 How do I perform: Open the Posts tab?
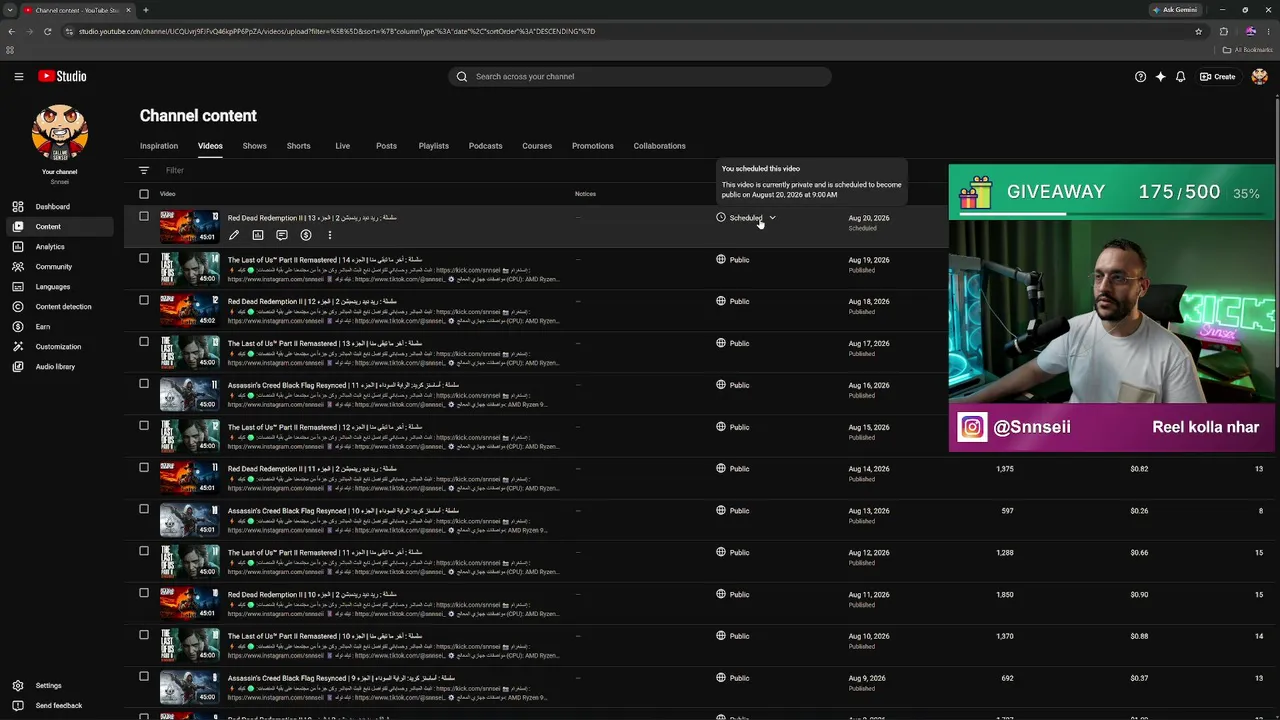tap(386, 146)
